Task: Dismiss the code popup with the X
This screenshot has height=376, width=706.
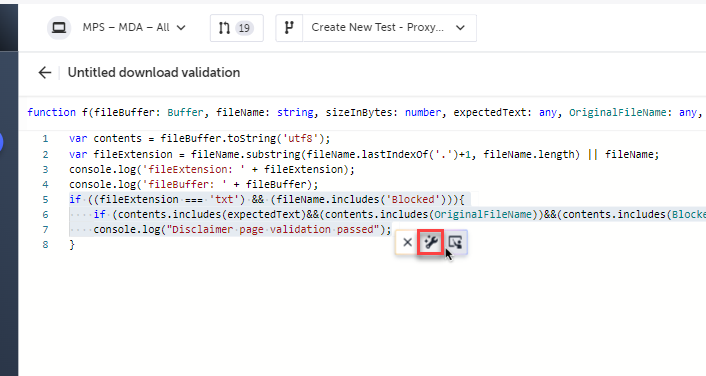Action: [x=407, y=242]
